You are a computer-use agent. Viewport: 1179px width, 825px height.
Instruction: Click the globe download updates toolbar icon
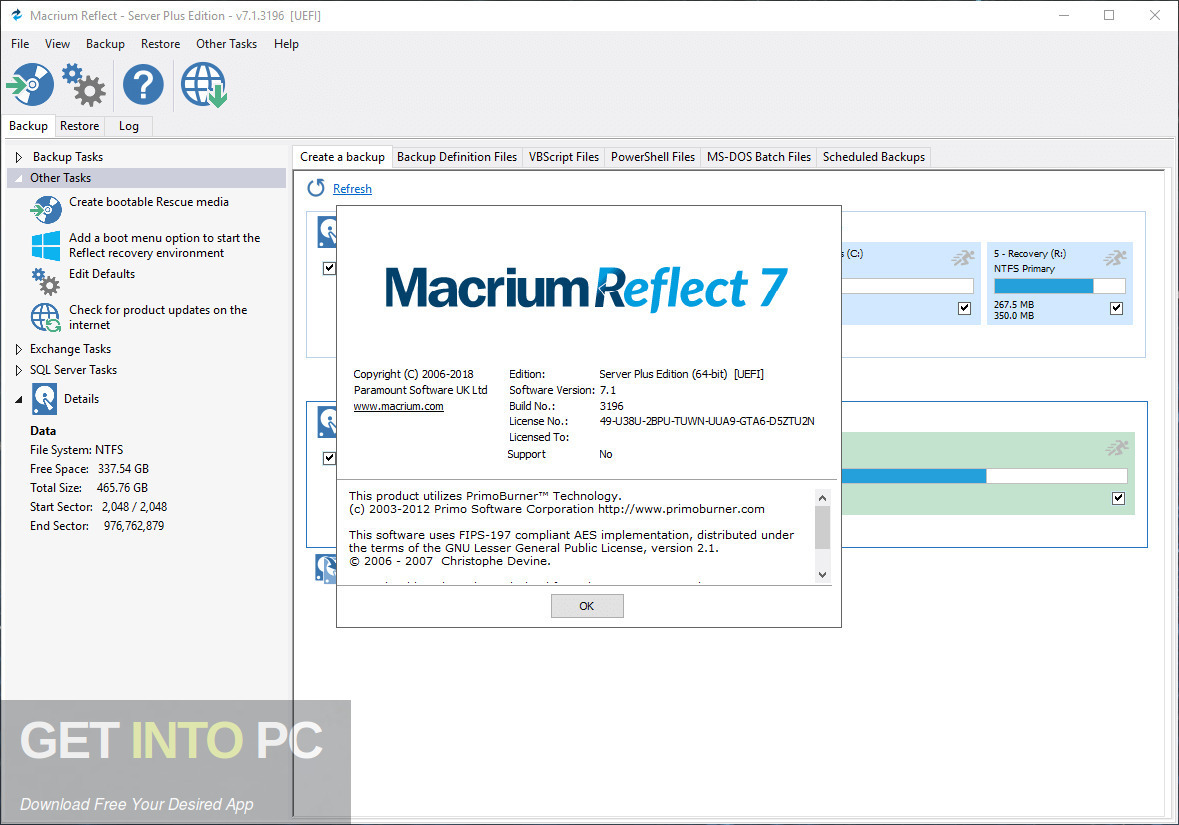(x=204, y=84)
